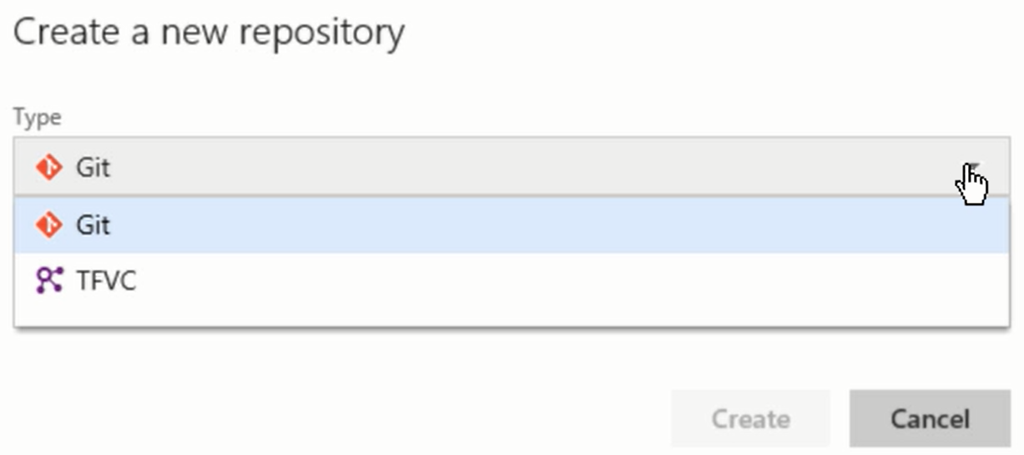1024x455 pixels.
Task: Choose the TFVC option from the list
Action: [x=511, y=281]
